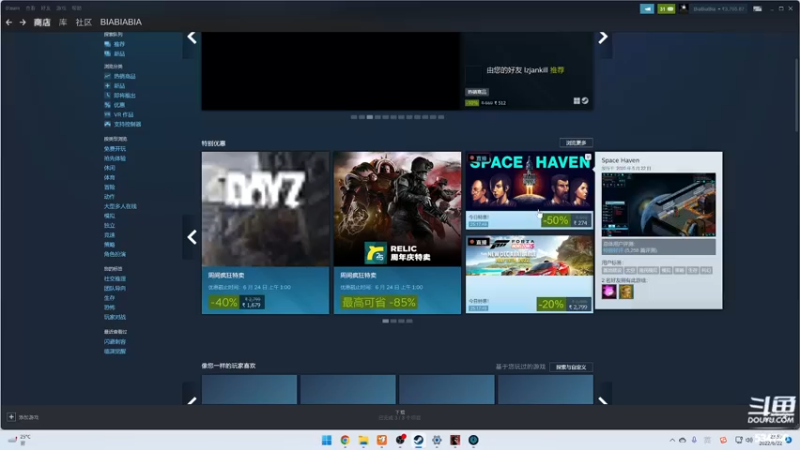Image resolution: width=800 pixels, height=450 pixels.
Task: Open the 社区 (Community) tab
Action: (84, 22)
